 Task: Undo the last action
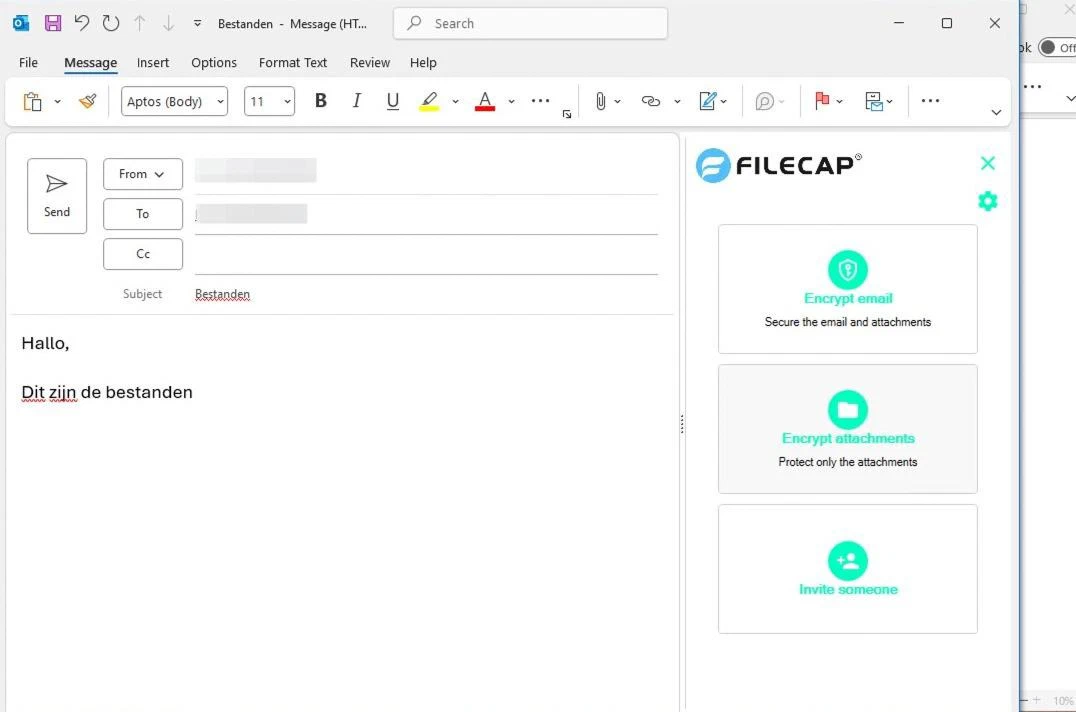tap(82, 23)
